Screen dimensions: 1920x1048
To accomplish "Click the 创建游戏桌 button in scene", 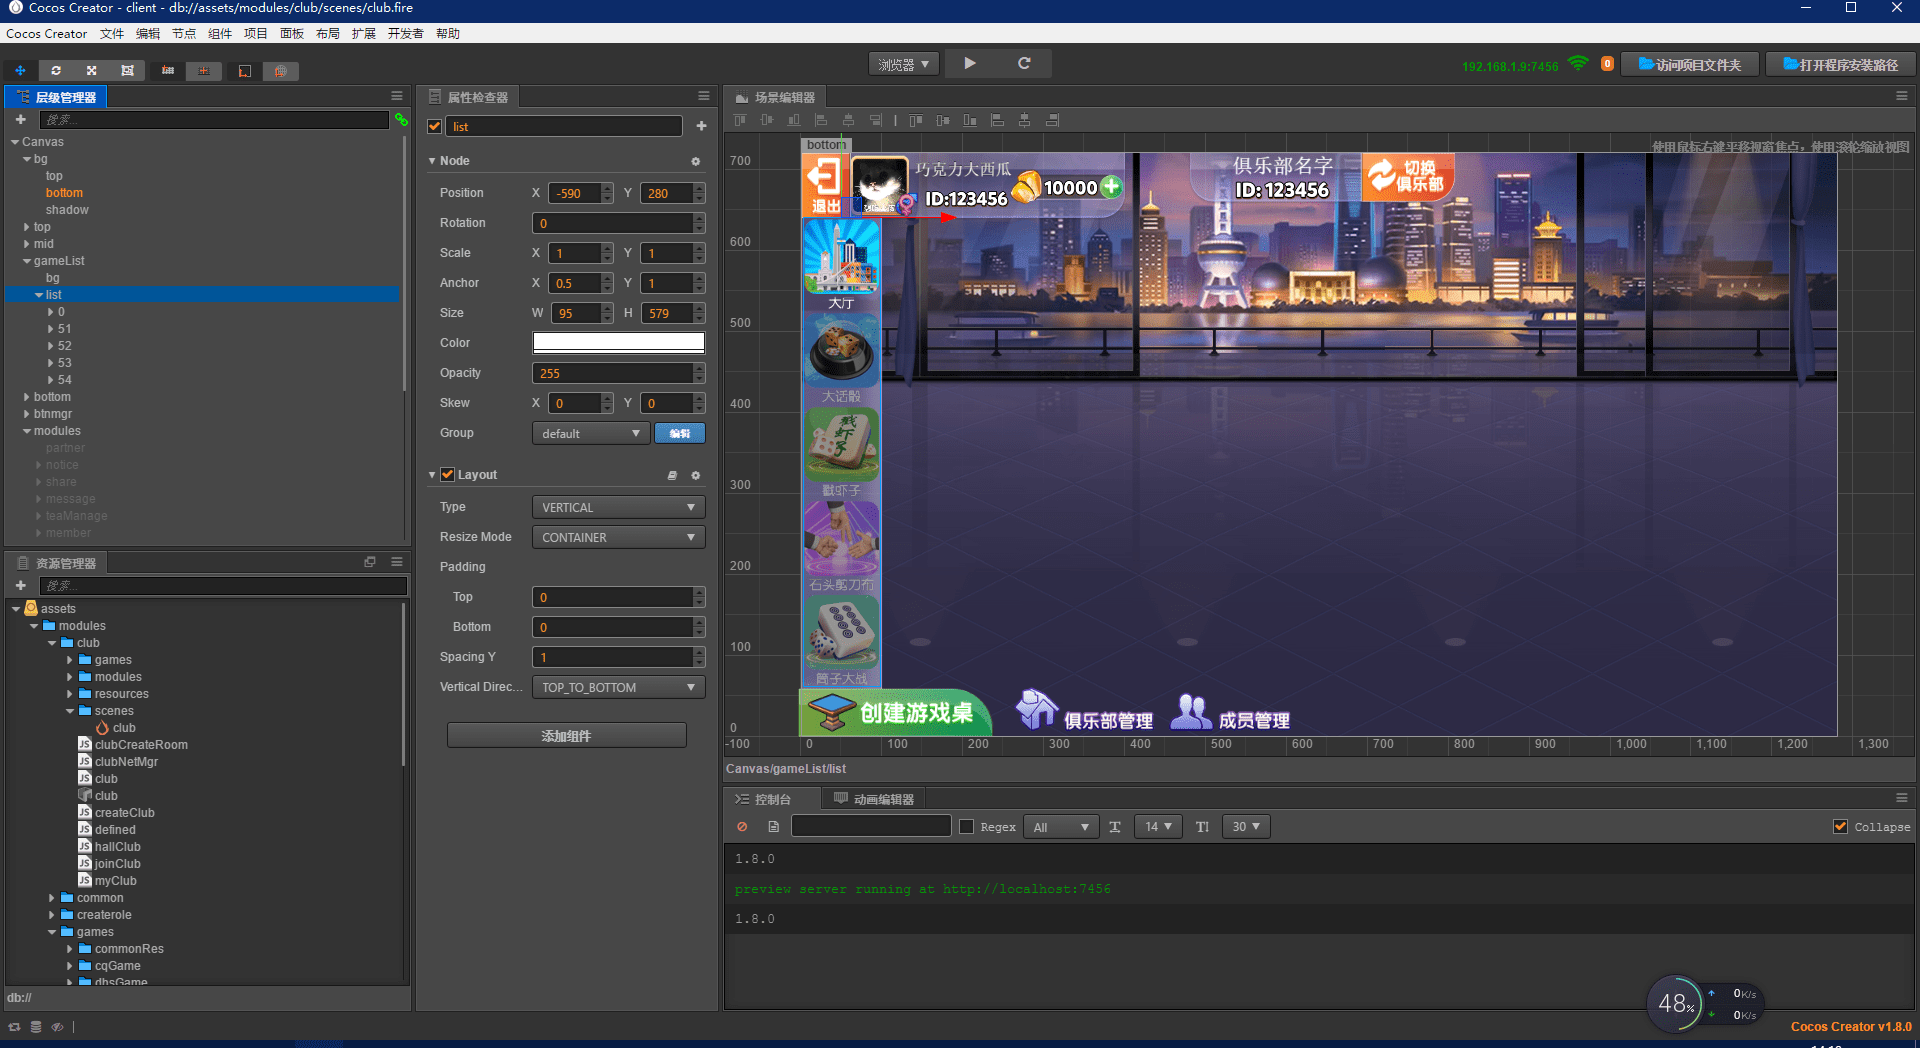I will click(x=895, y=712).
